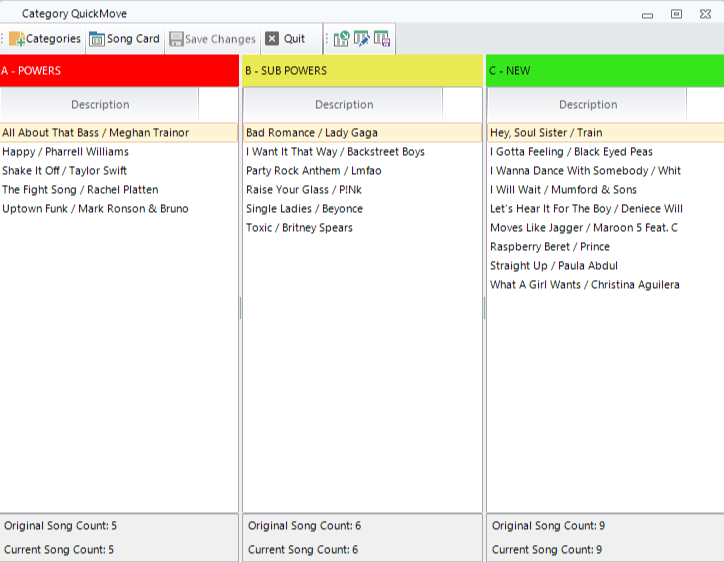Sort A - POWERS by Description column
Screen dimensions: 724x562
pos(99,104)
